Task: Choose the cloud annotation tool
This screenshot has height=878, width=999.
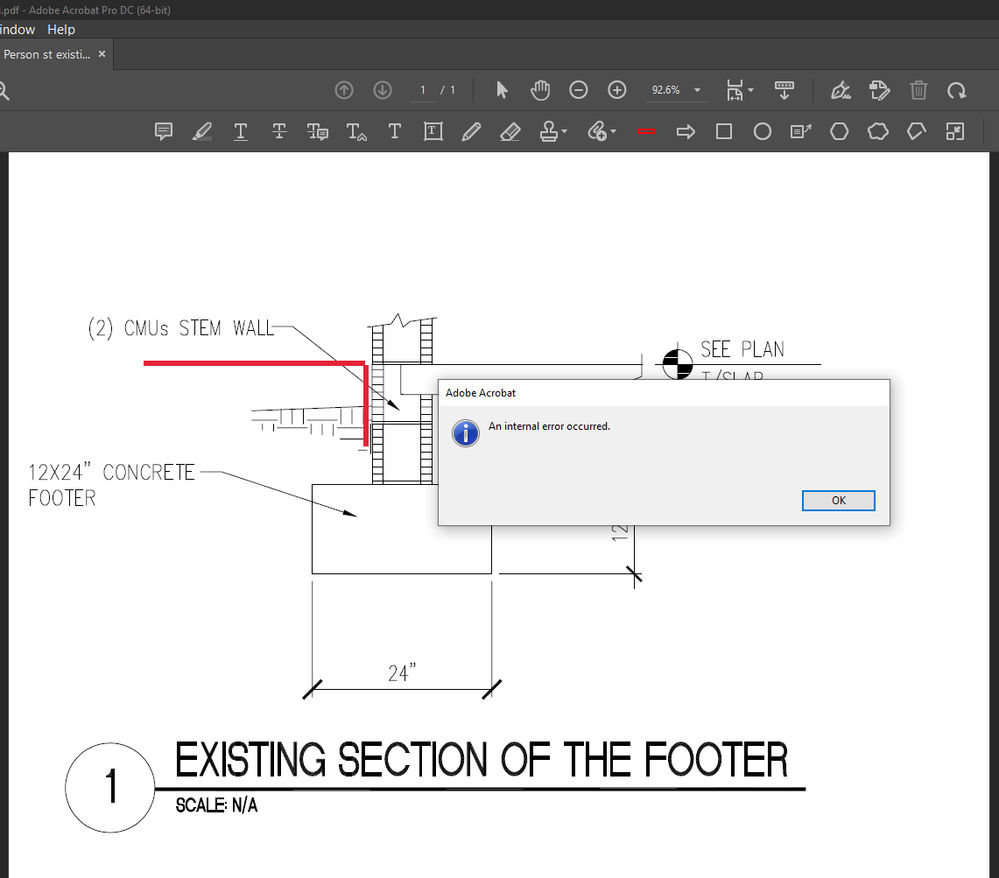Action: pos(878,131)
